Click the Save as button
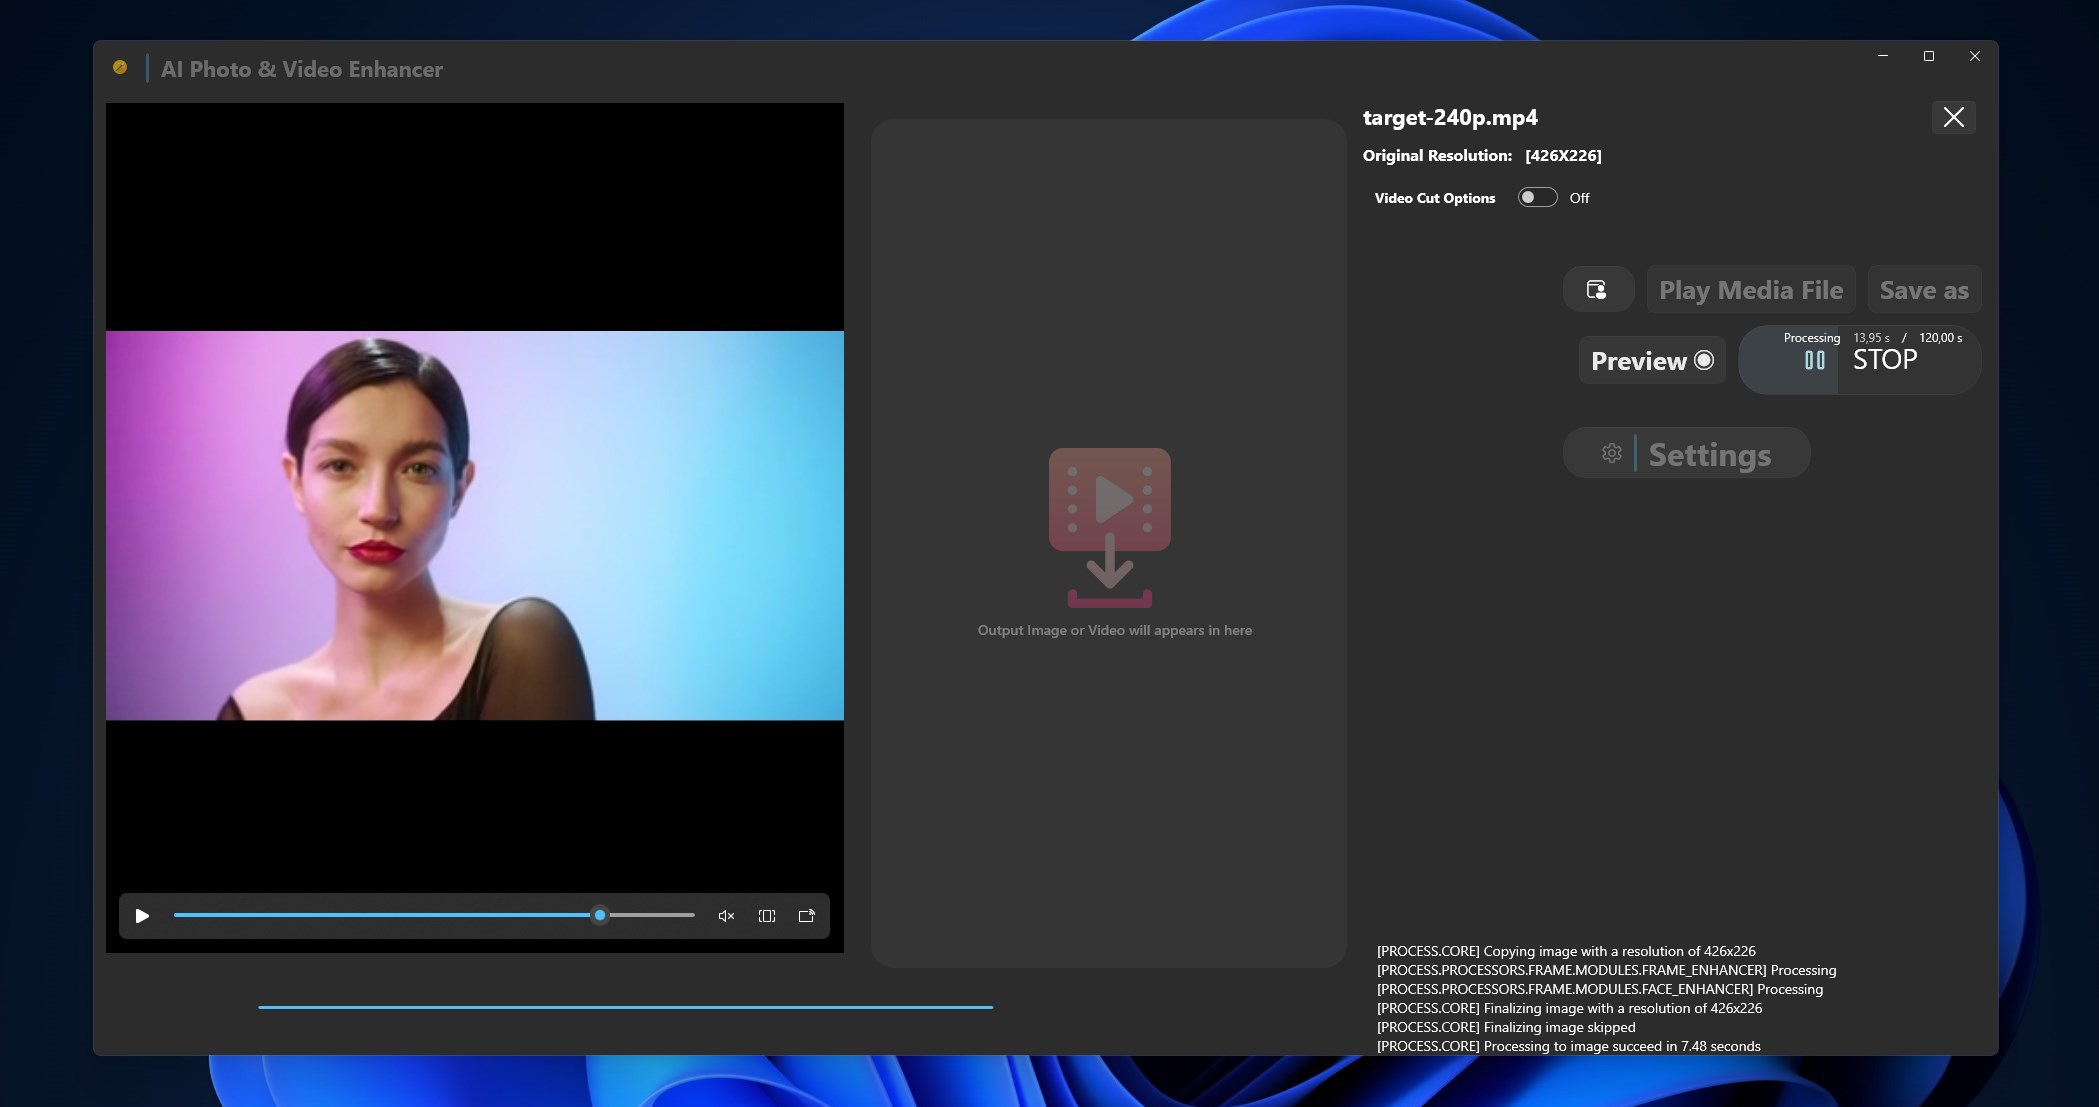Viewport: 2099px width, 1107px height. point(1923,289)
